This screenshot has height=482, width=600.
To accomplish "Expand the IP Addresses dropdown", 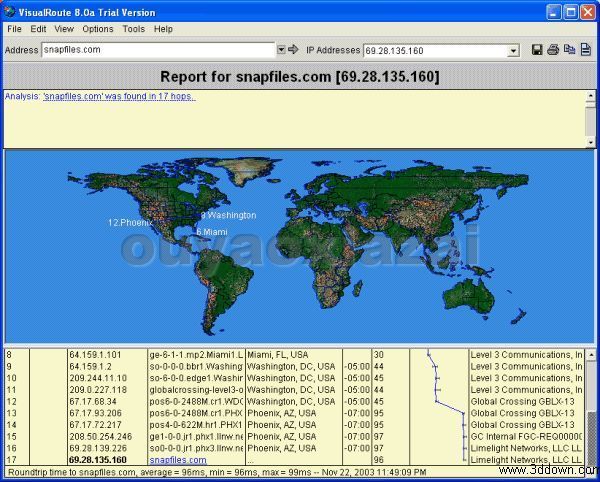I will 513,50.
